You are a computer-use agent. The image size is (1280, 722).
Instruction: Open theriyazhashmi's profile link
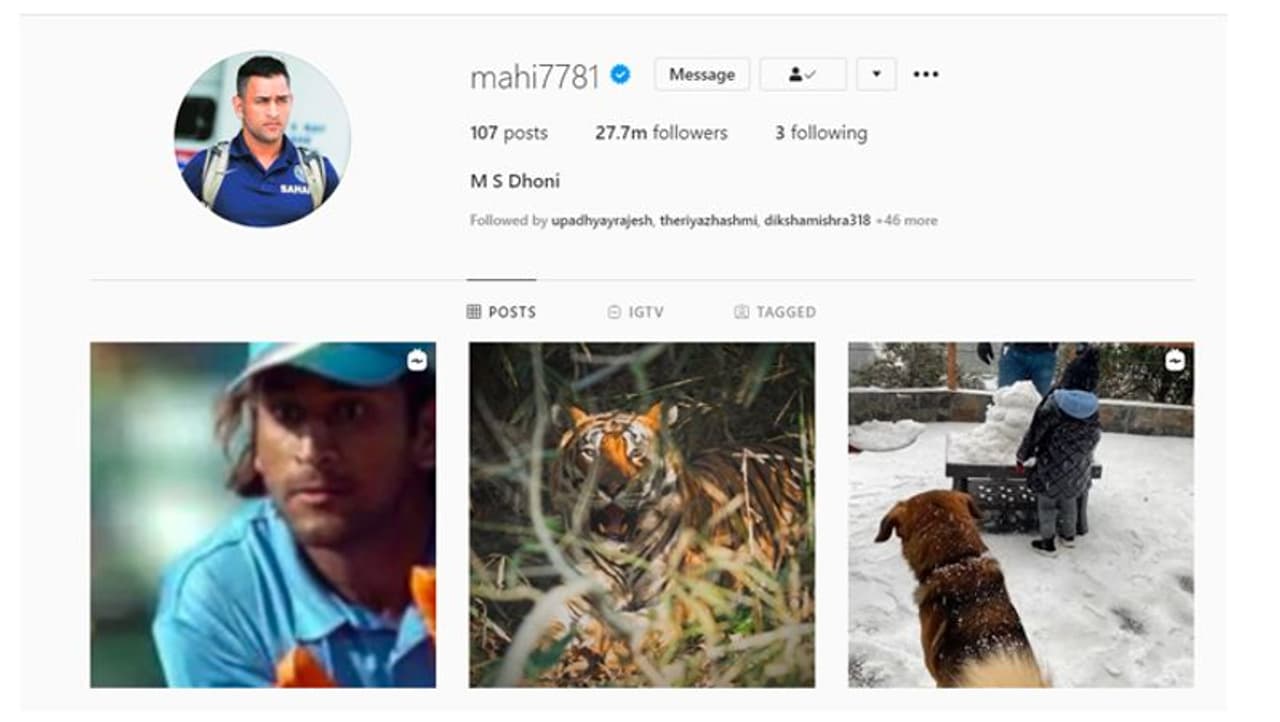pyautogui.click(x=708, y=221)
